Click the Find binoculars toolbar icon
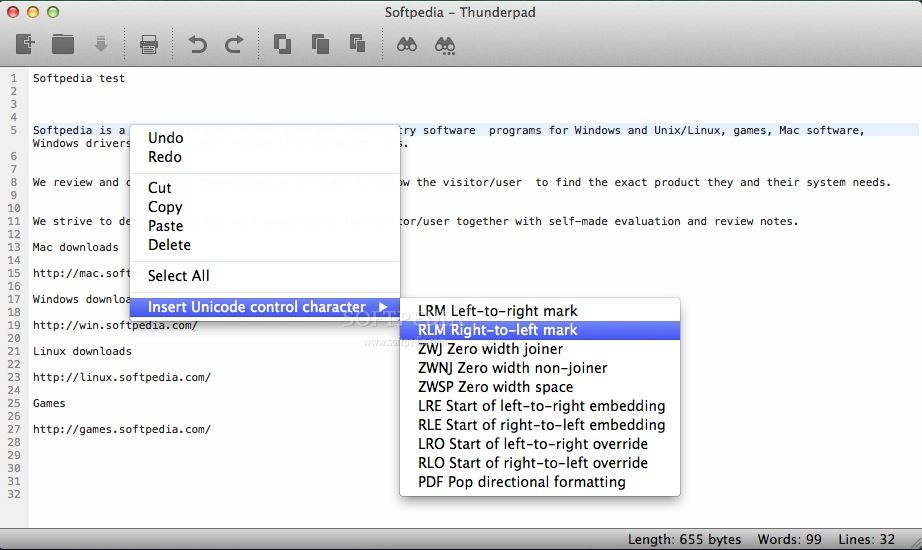 407,45
